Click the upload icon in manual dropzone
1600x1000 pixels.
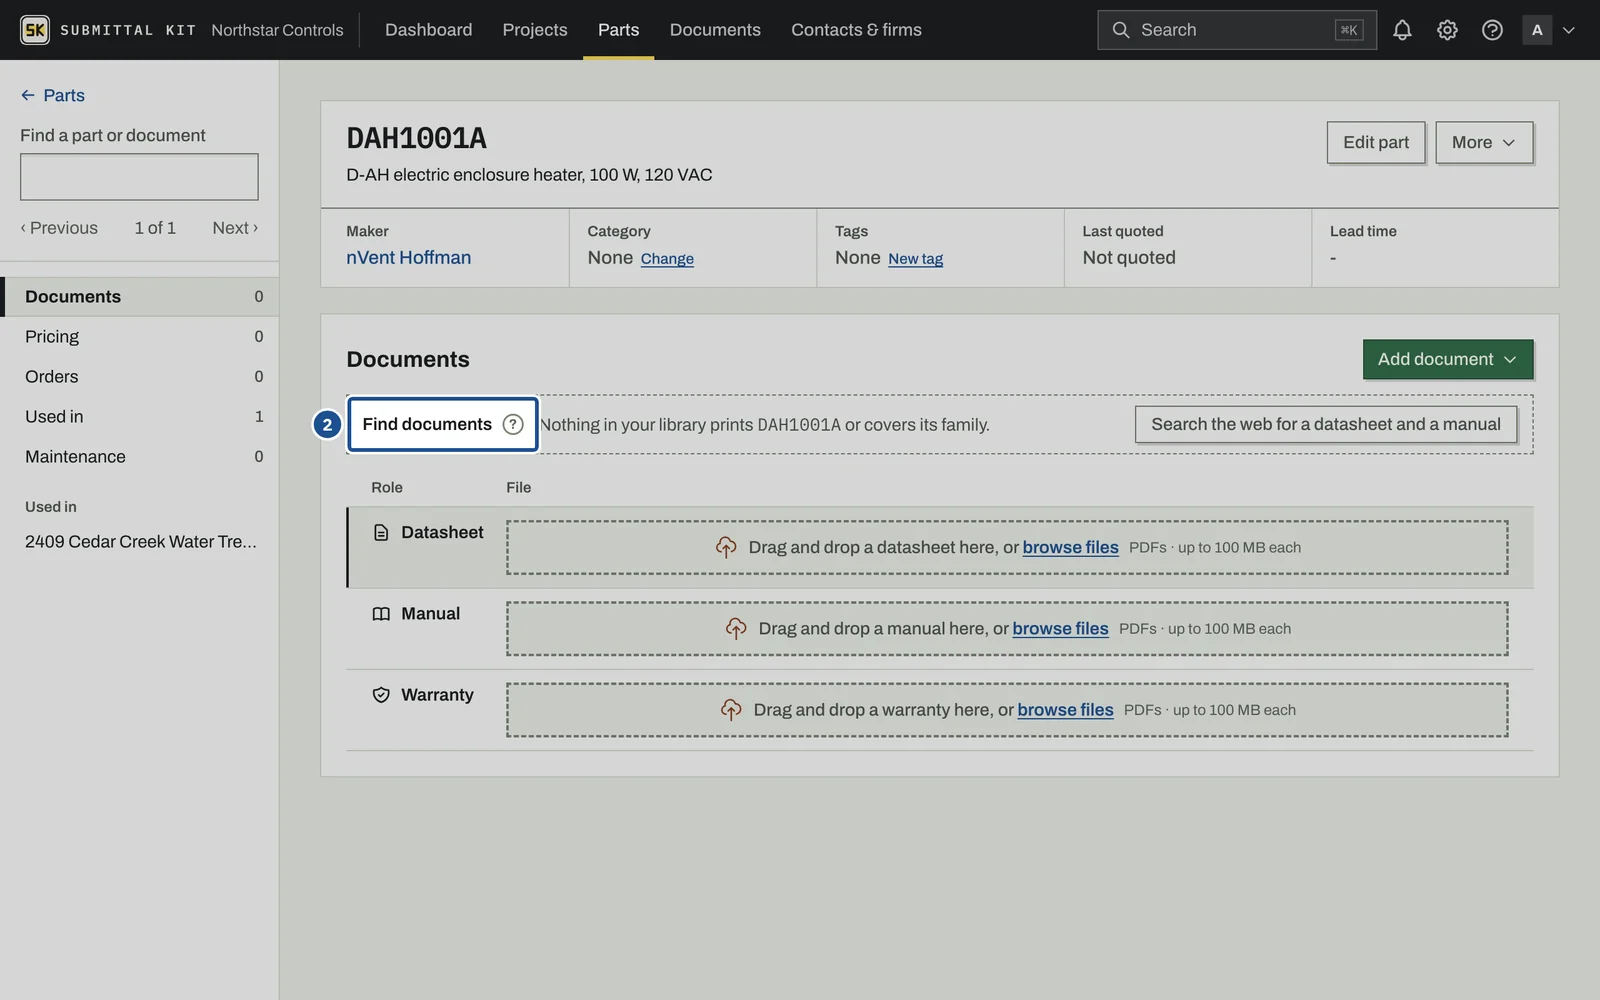pos(736,628)
